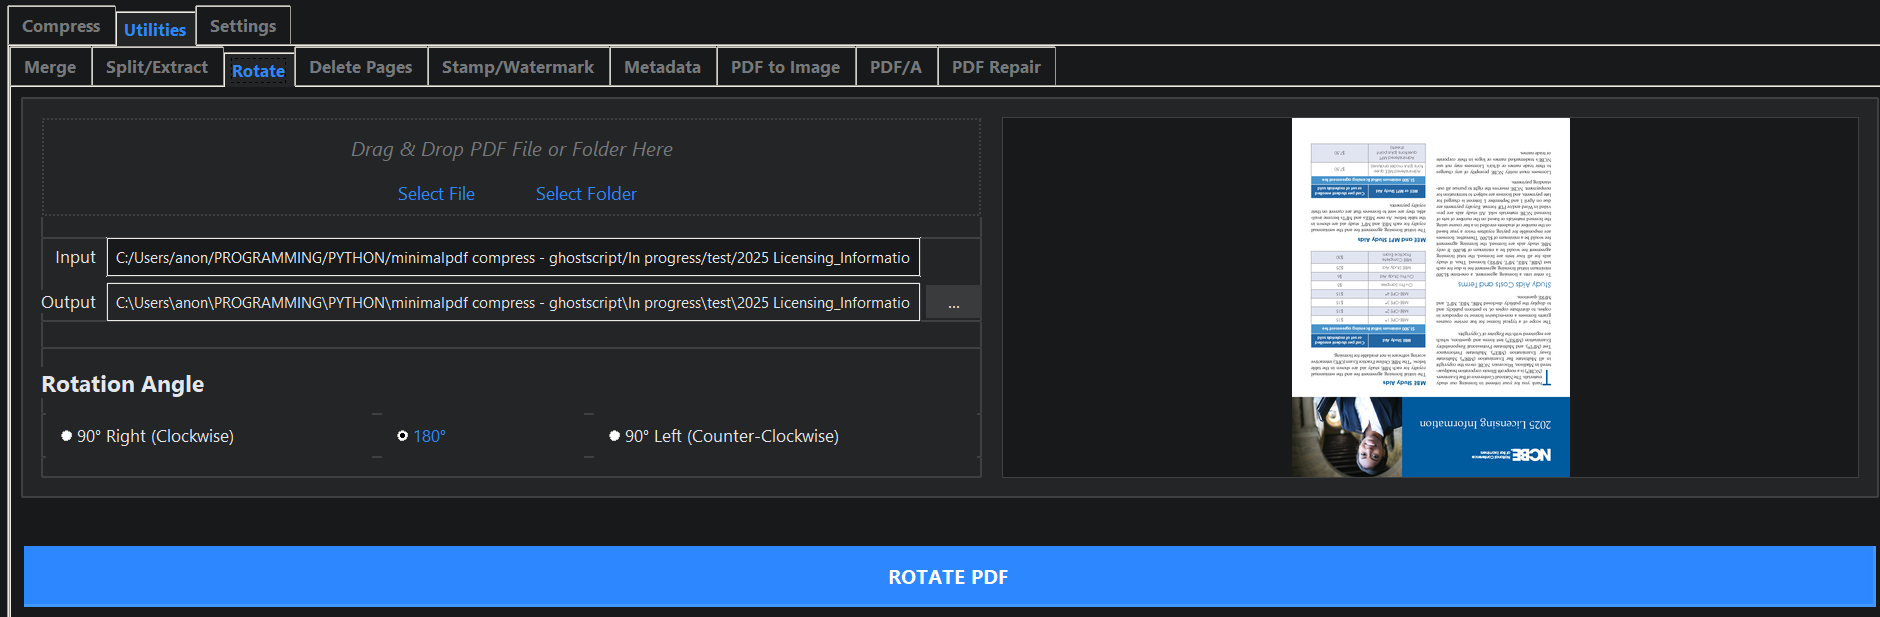Switch to Stamp/Watermark tab
The width and height of the screenshot is (1880, 617).
tap(518, 67)
